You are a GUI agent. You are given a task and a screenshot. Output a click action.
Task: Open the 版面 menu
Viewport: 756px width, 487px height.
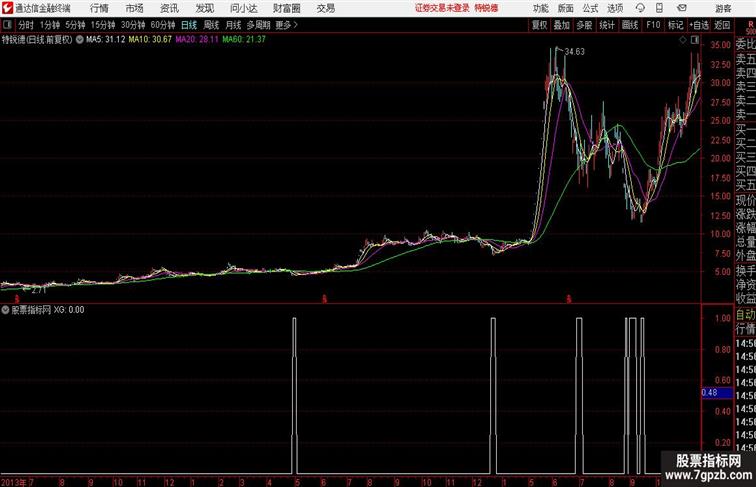click(566, 8)
